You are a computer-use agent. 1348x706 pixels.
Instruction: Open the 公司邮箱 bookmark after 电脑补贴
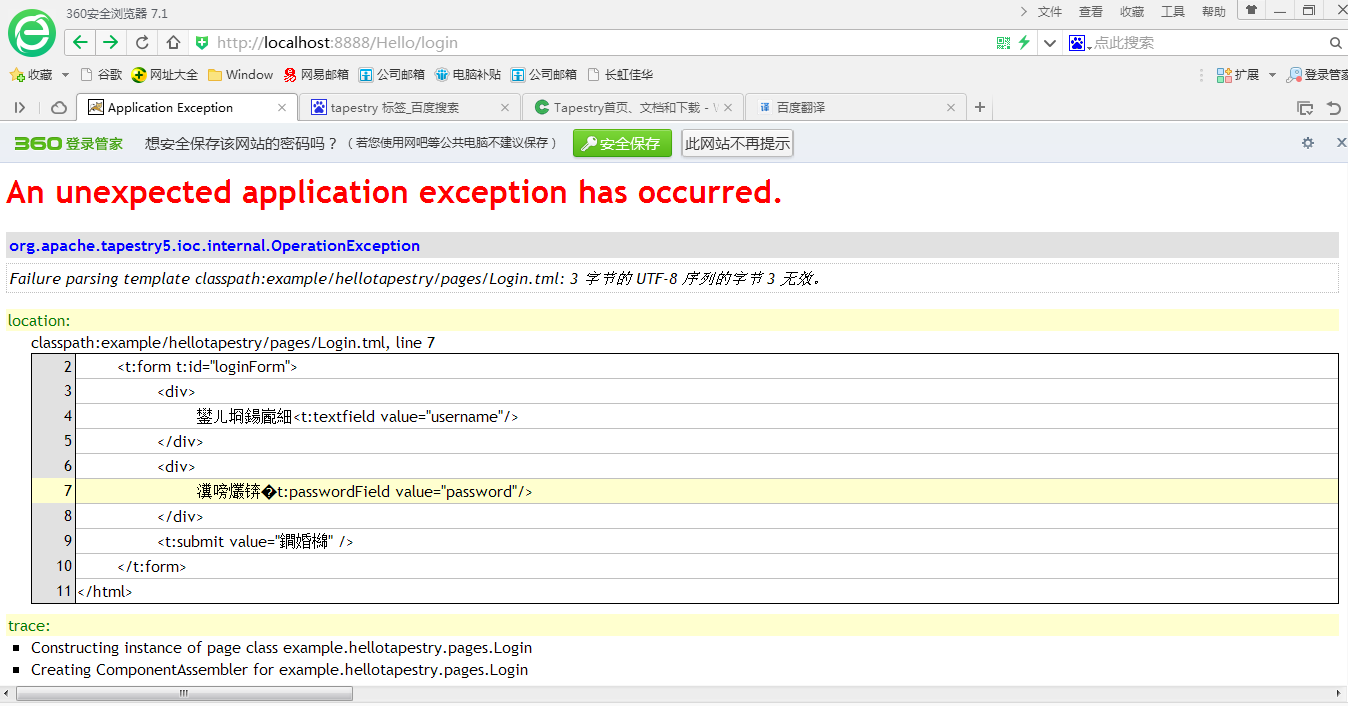coord(544,74)
